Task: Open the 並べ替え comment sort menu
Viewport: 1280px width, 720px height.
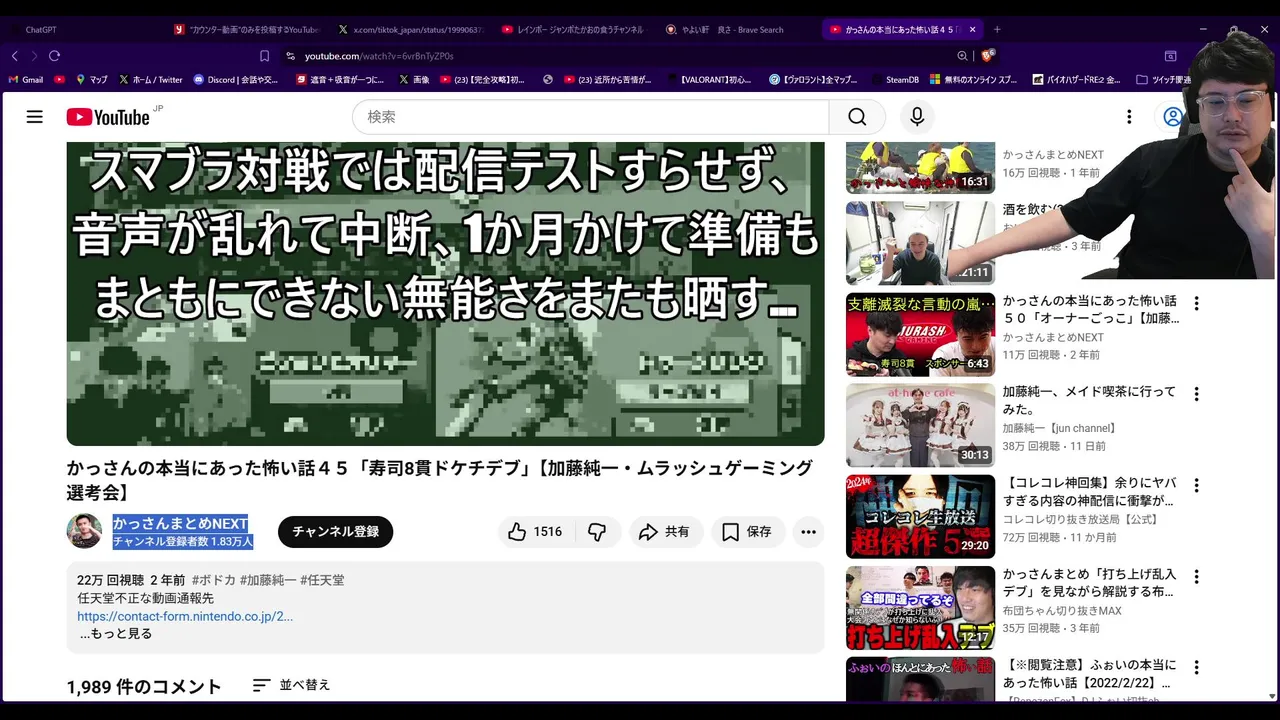Action: [291, 685]
